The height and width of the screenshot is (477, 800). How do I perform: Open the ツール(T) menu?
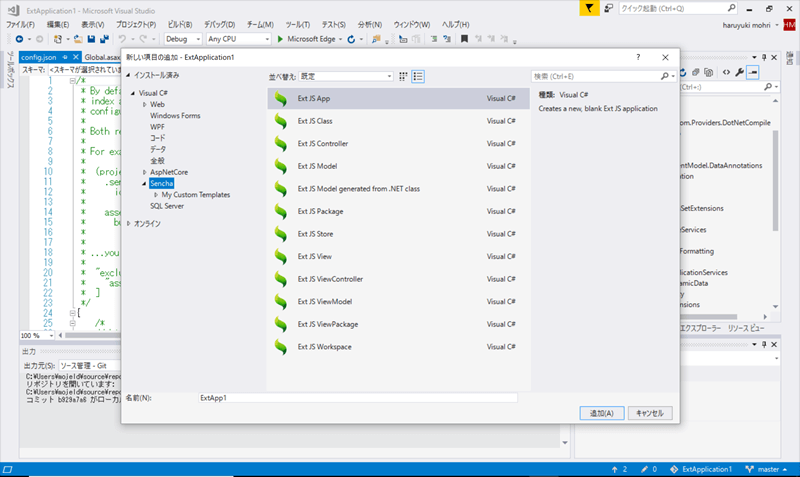pyautogui.click(x=297, y=24)
